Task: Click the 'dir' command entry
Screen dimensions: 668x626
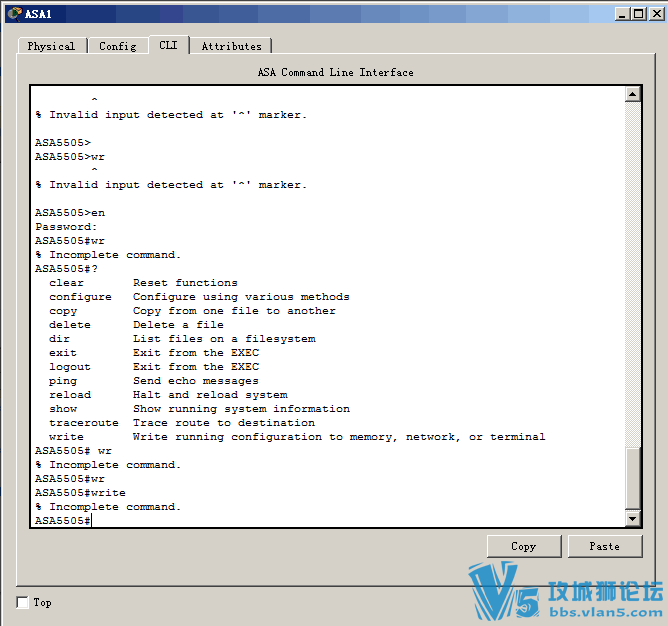Action: (x=59, y=339)
